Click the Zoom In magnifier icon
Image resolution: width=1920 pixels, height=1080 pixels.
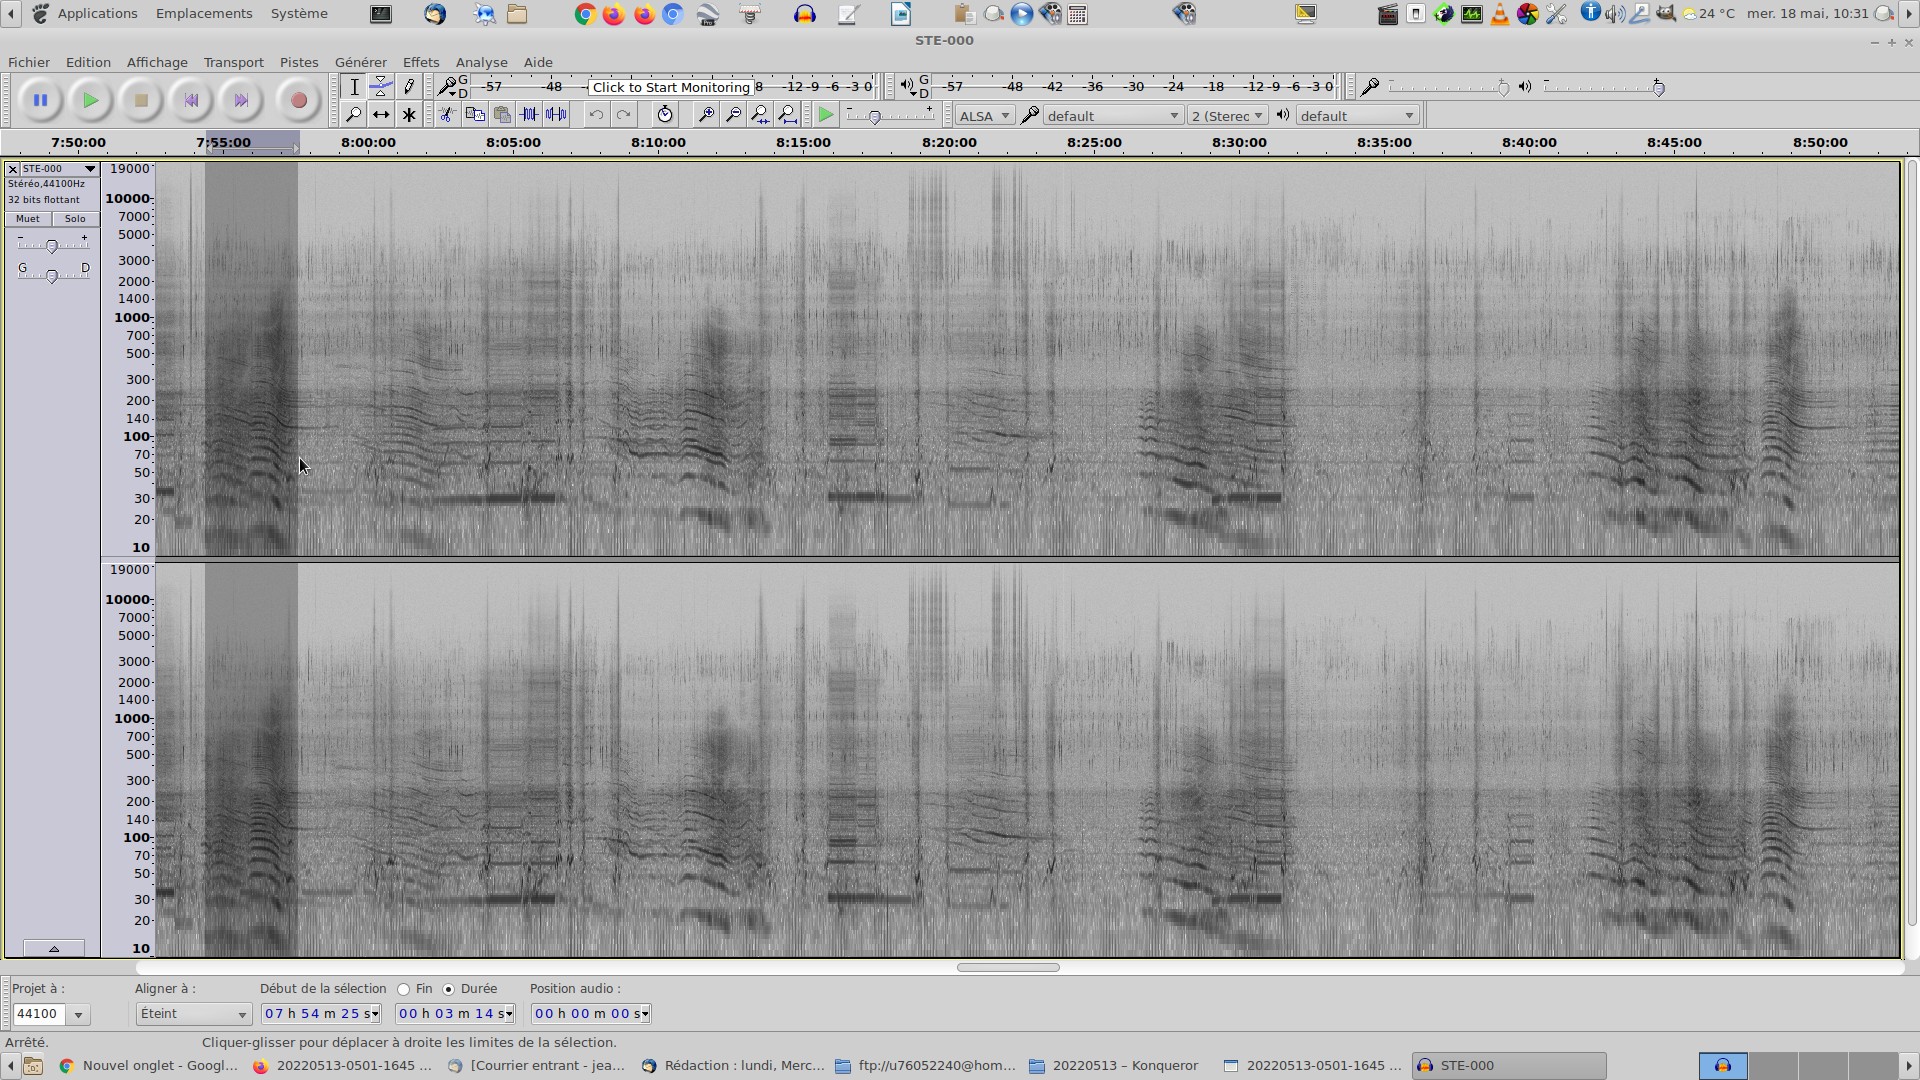tap(706, 115)
